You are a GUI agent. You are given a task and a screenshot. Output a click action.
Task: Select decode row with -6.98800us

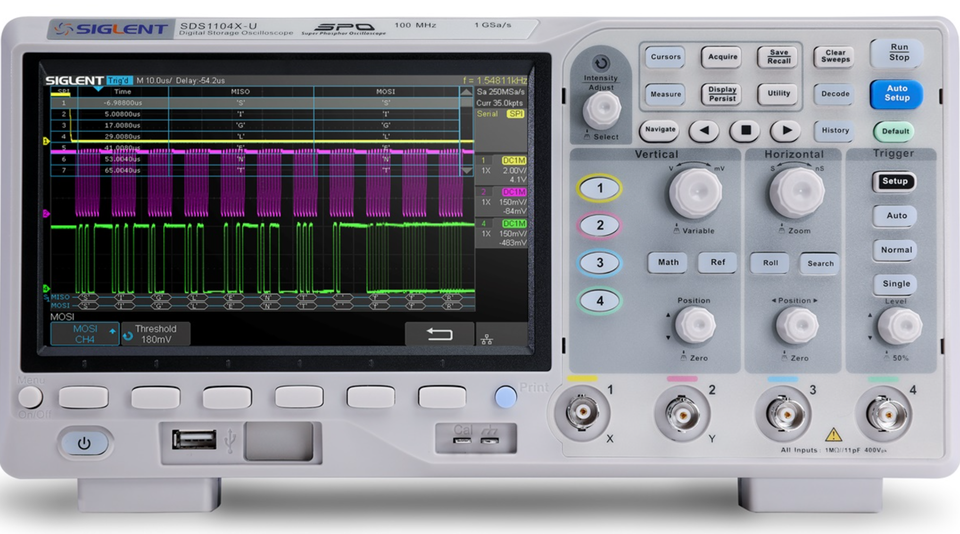(x=255, y=103)
